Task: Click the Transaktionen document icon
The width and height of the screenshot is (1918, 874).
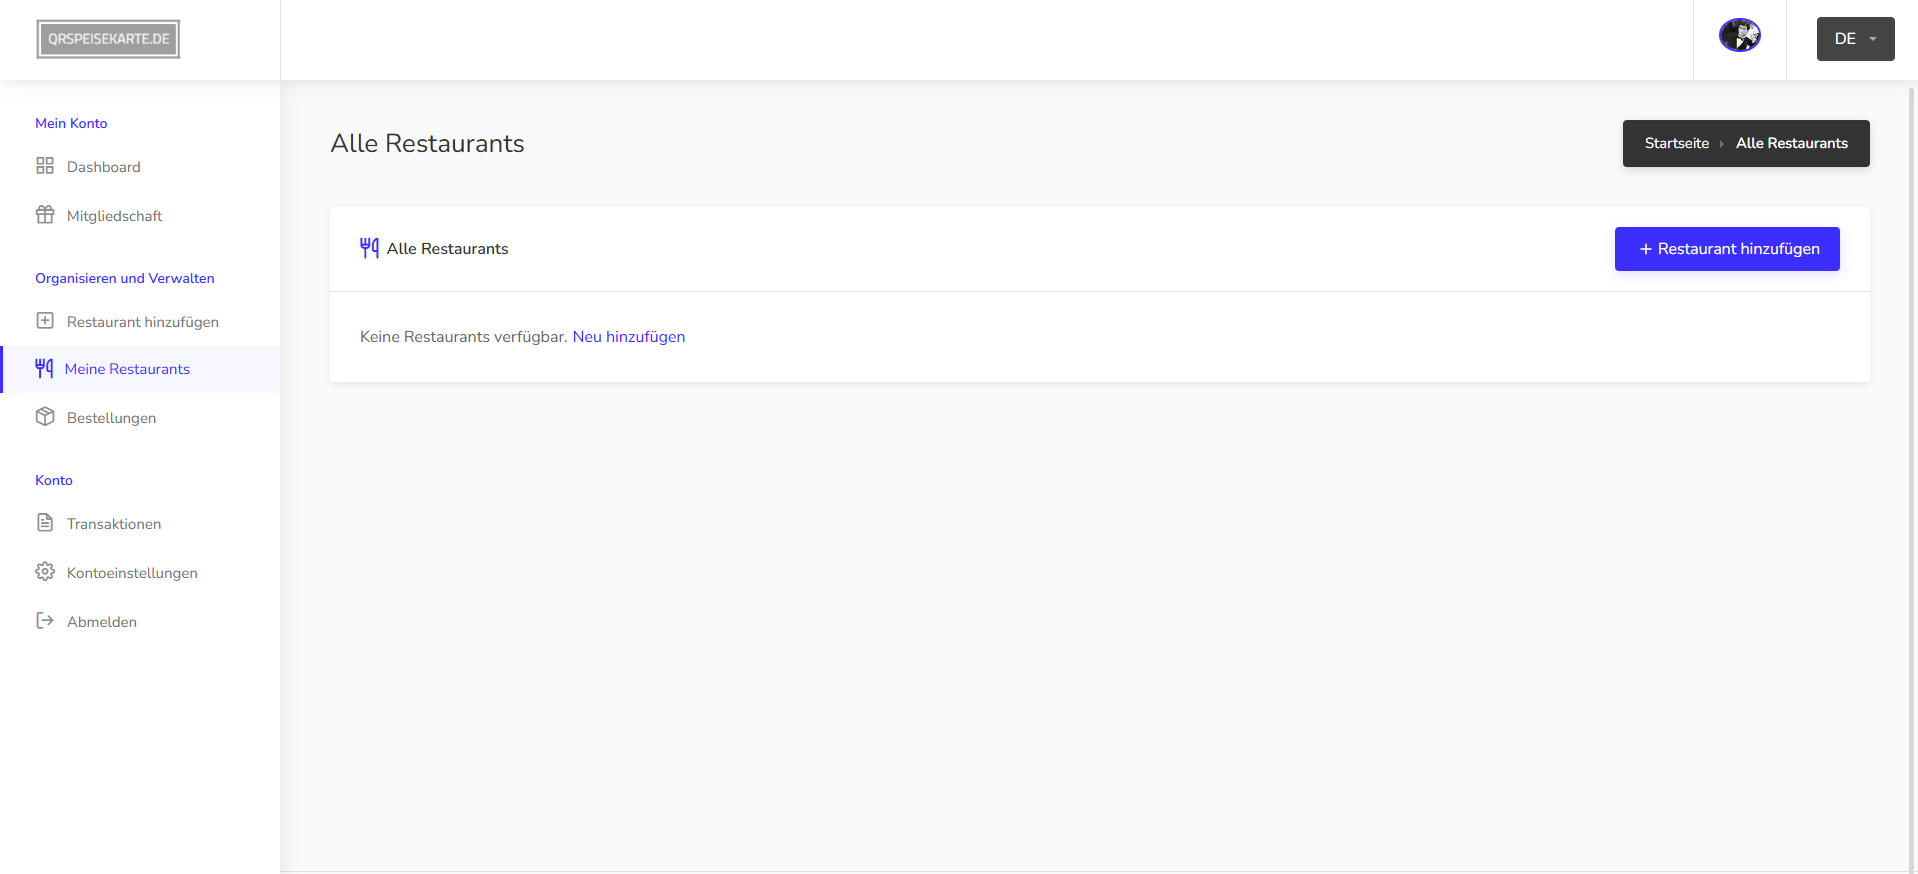Action: (45, 523)
